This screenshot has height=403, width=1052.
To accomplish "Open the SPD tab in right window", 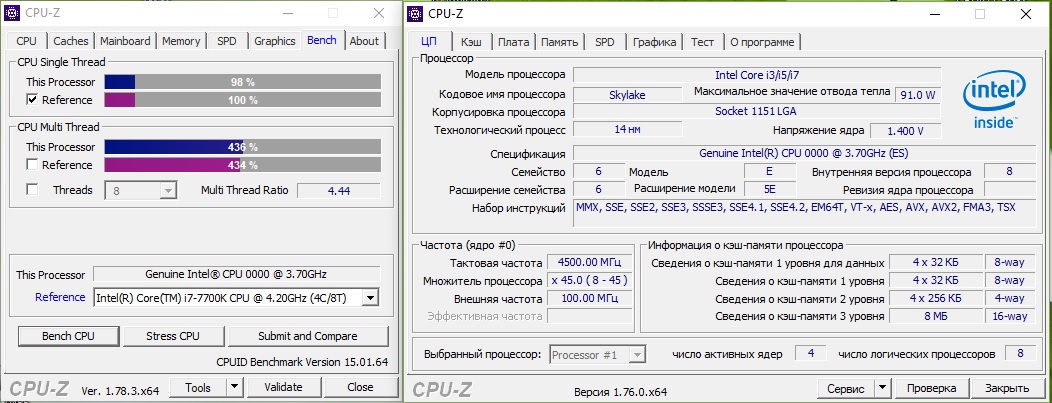I will pos(604,42).
